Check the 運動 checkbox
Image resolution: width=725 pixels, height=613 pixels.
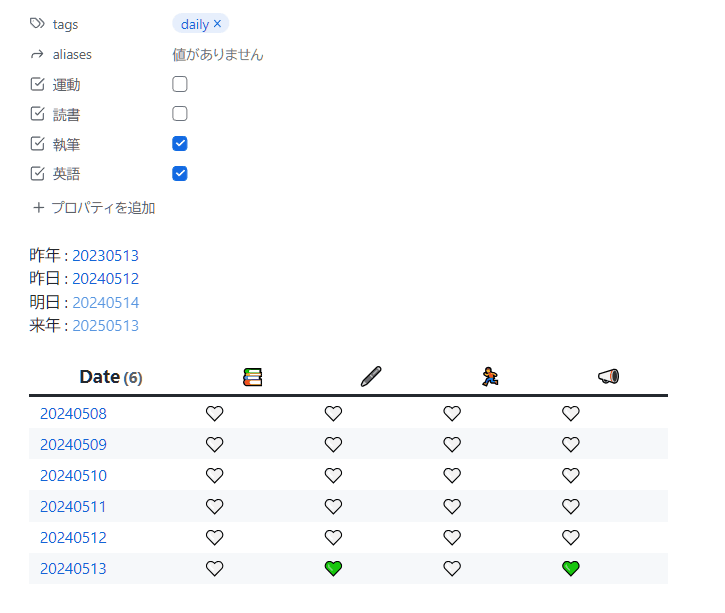[180, 85]
